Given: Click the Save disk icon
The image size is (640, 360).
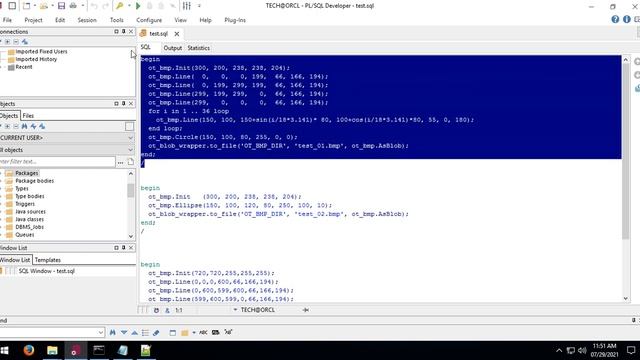Looking at the screenshot, I should (61, 6).
